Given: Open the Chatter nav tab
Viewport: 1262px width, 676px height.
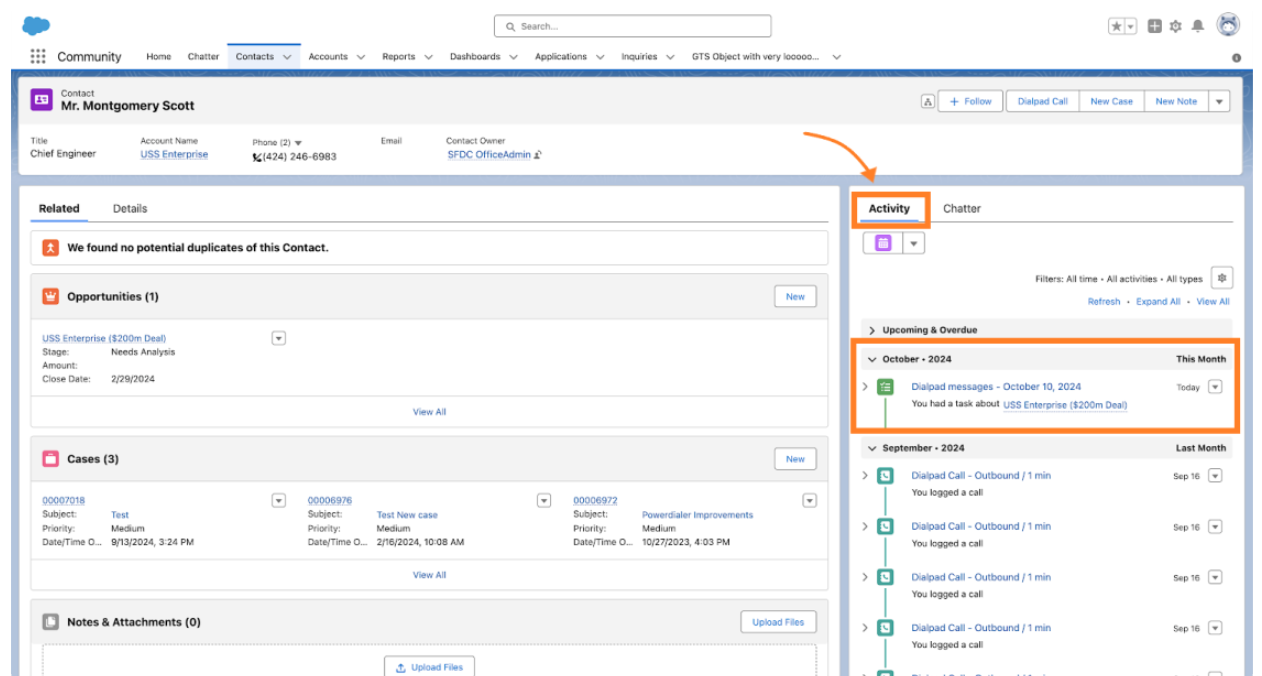Looking at the screenshot, I should (x=203, y=57).
